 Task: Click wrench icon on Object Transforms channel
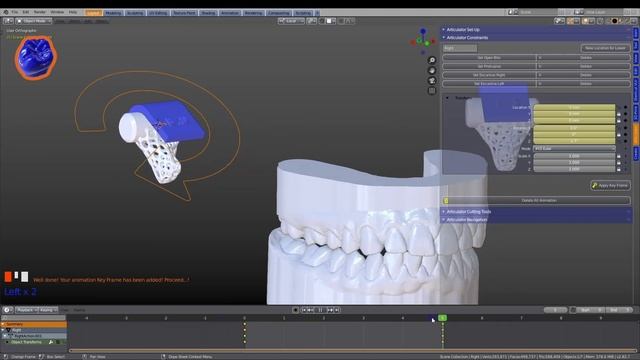point(51,342)
